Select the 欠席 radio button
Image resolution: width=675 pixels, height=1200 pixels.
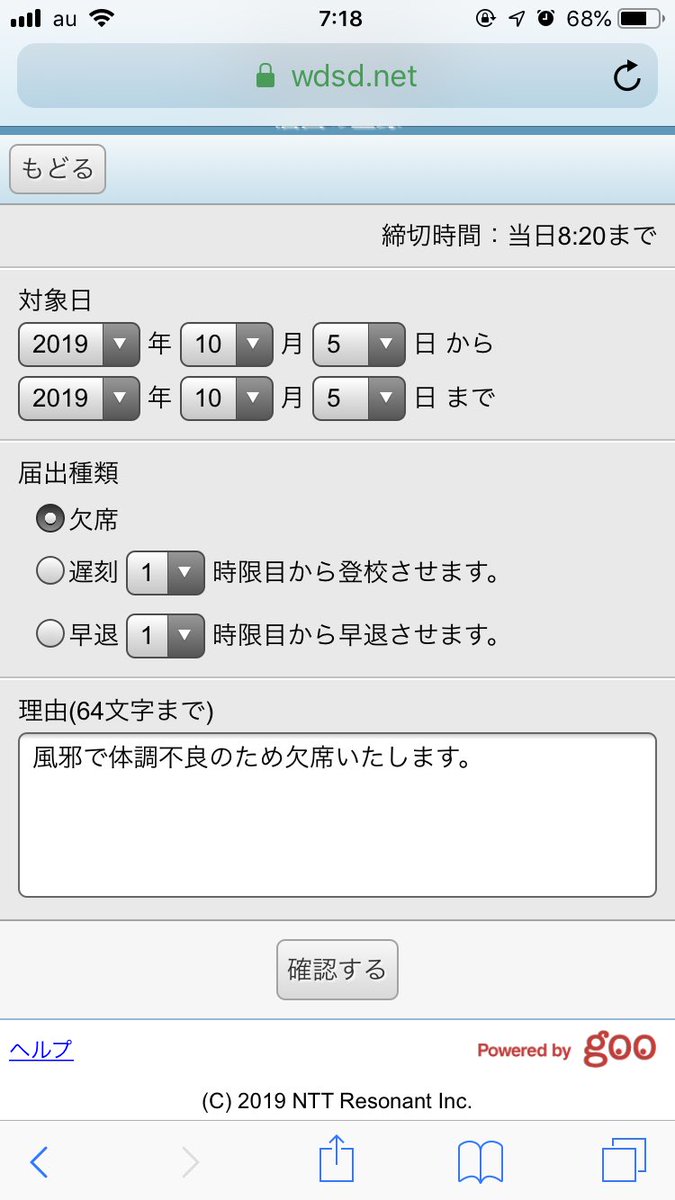50,519
